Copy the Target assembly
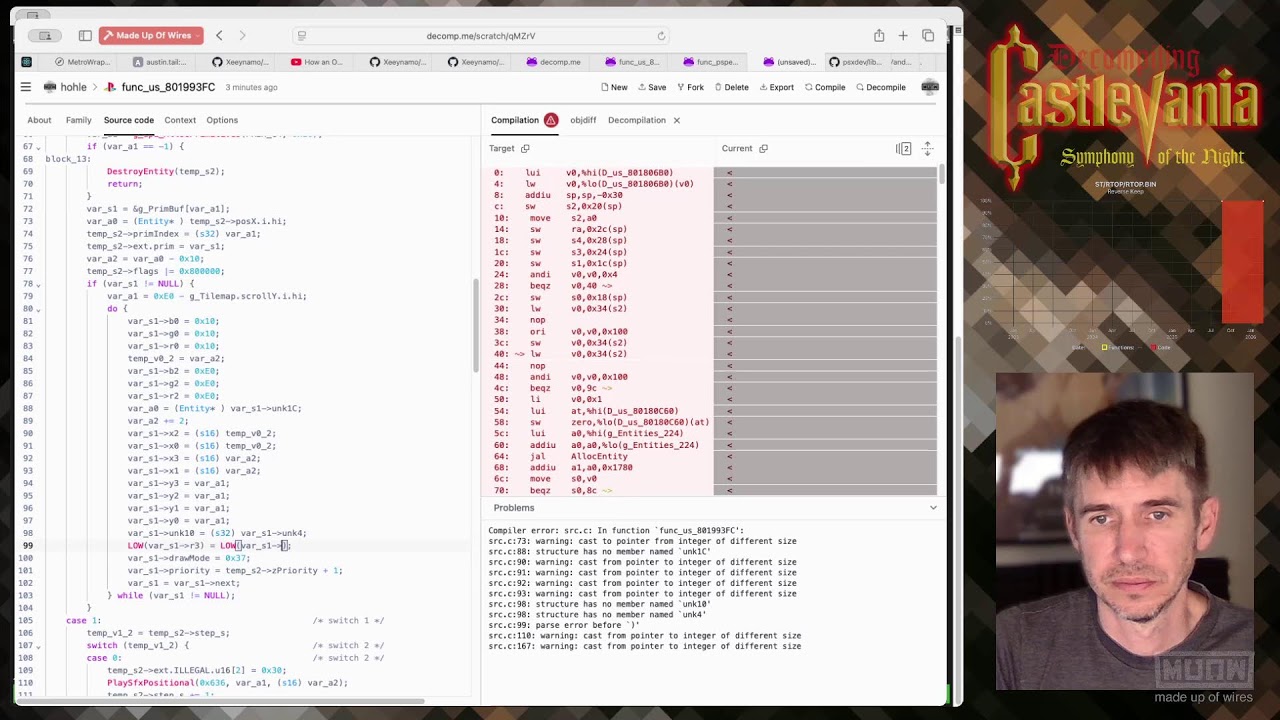The image size is (1280, 720). (x=525, y=148)
